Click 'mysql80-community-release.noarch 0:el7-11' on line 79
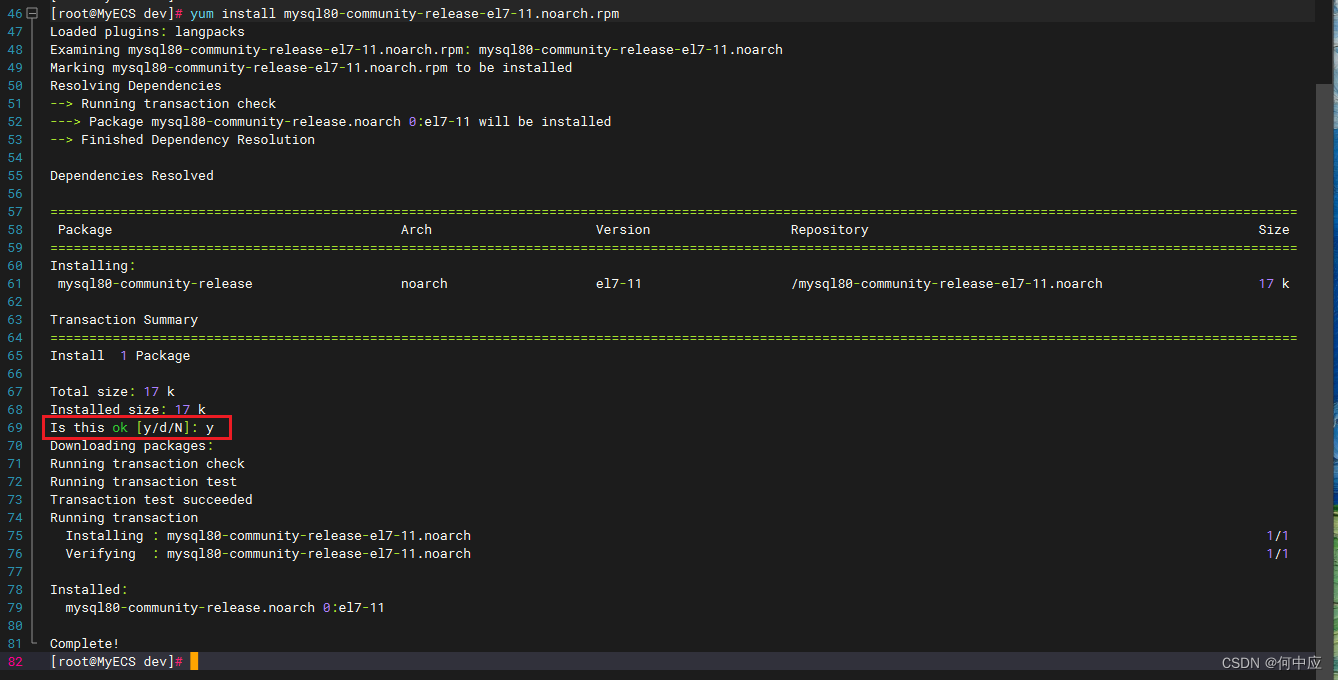Screen dimensions: 1338x680 click(225, 608)
